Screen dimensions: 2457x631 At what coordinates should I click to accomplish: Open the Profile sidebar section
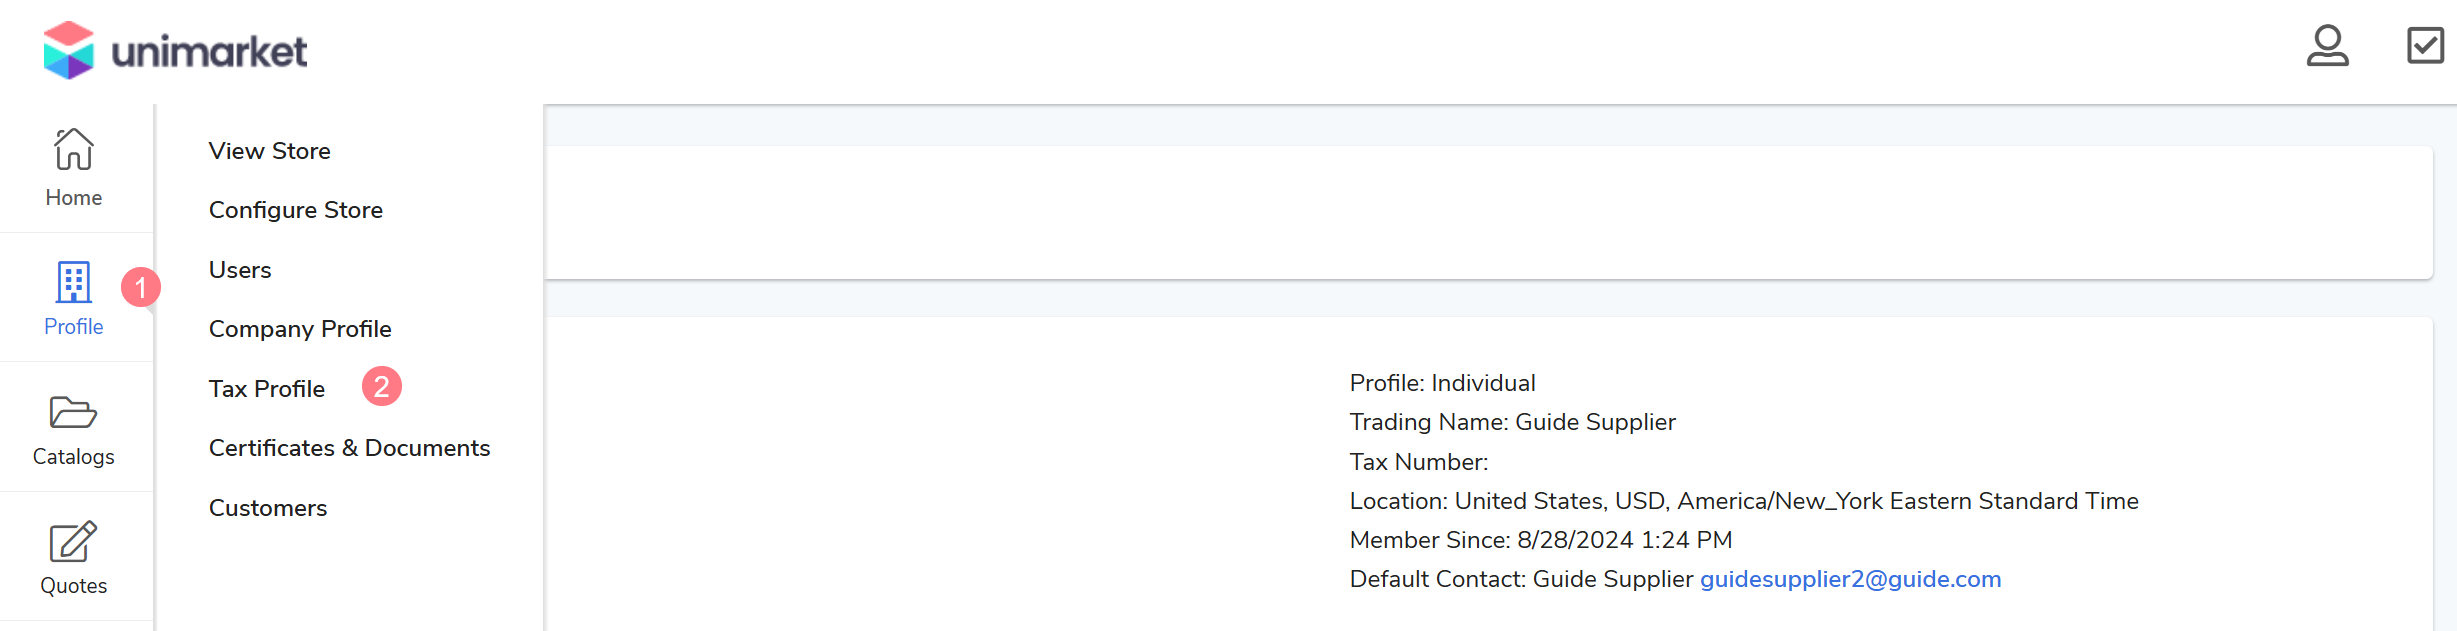tap(74, 298)
